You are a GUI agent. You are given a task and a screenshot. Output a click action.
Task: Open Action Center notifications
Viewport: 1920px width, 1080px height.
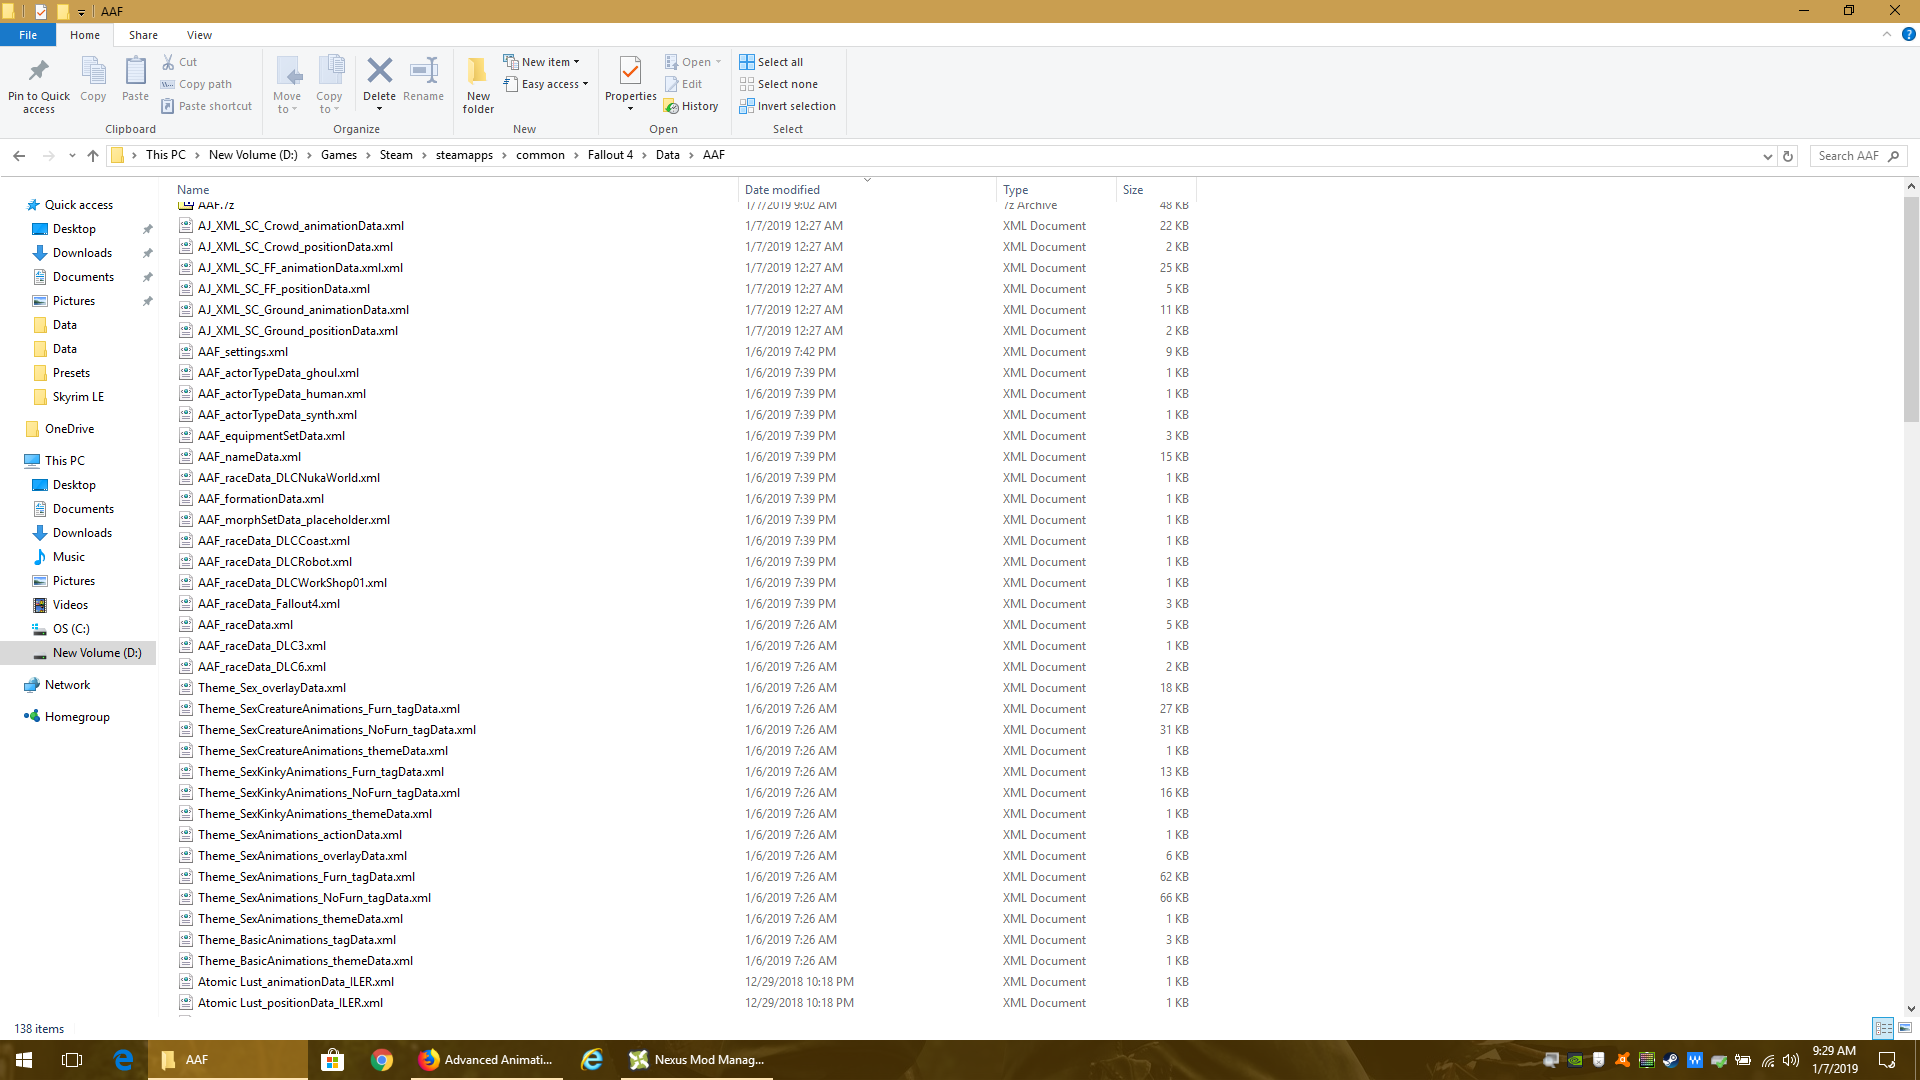(x=1887, y=1060)
